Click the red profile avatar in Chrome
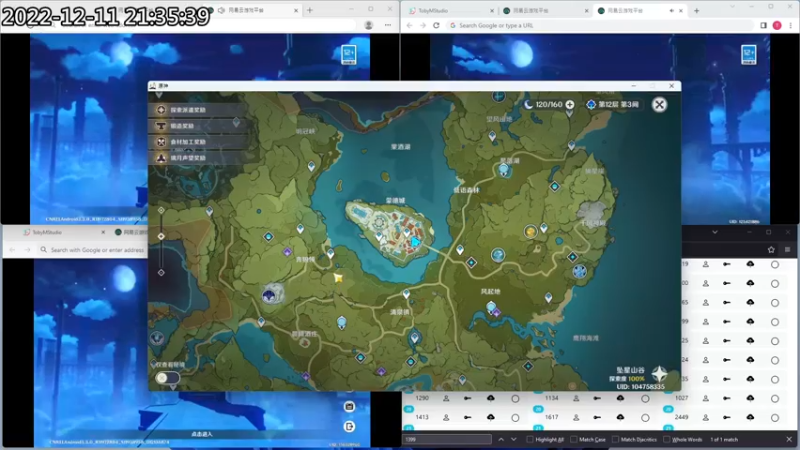The height and width of the screenshot is (450, 800). [x=777, y=25]
